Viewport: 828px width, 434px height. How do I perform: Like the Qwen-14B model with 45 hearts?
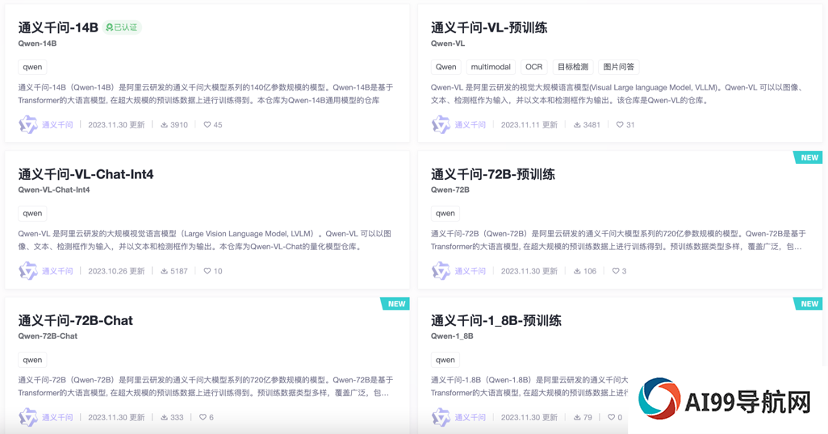pos(207,125)
